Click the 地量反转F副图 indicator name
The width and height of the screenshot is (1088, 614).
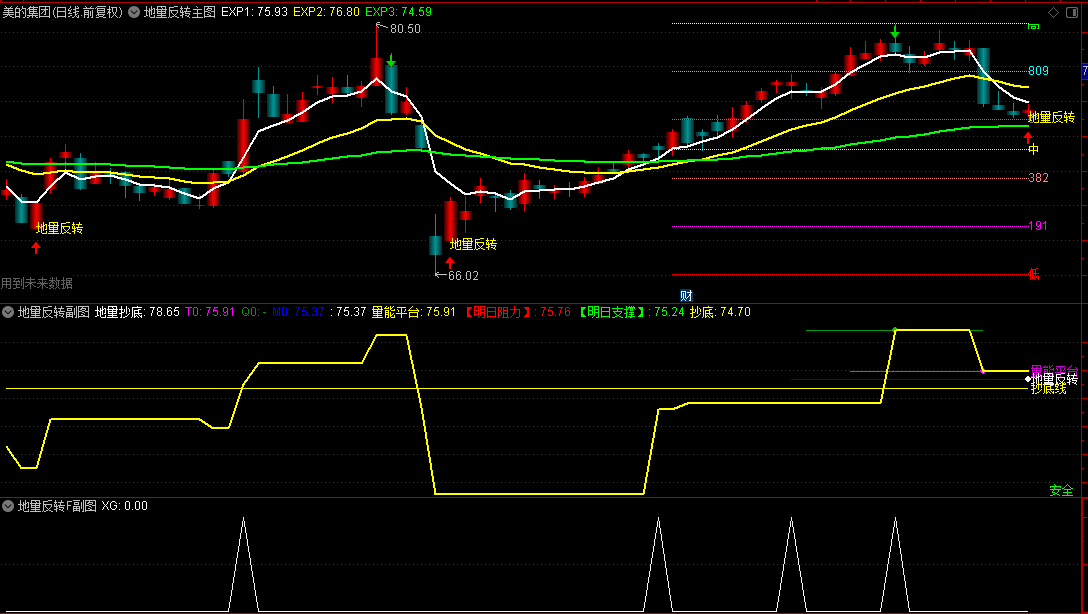[57, 506]
